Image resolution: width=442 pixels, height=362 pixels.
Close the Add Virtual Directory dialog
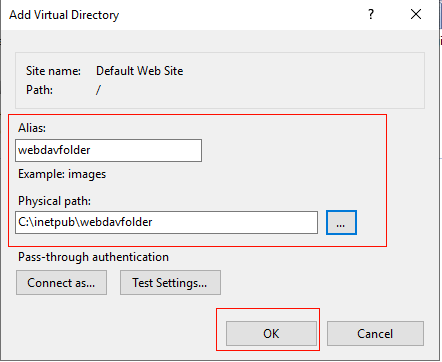coord(416,14)
